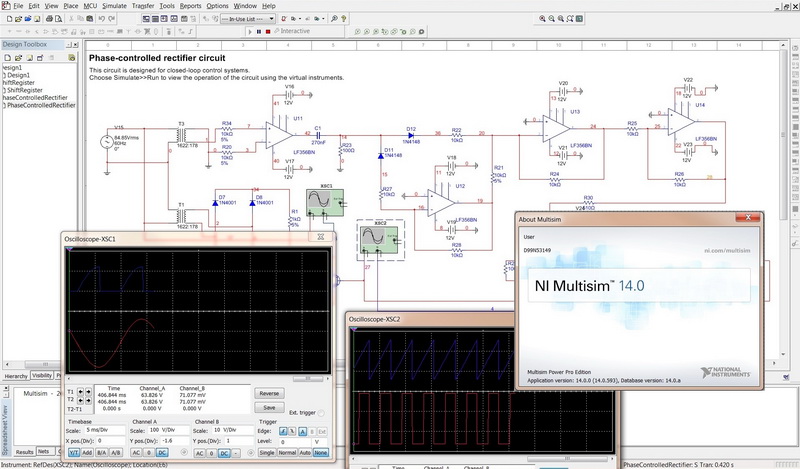Select falling edge trigger button

292,432
